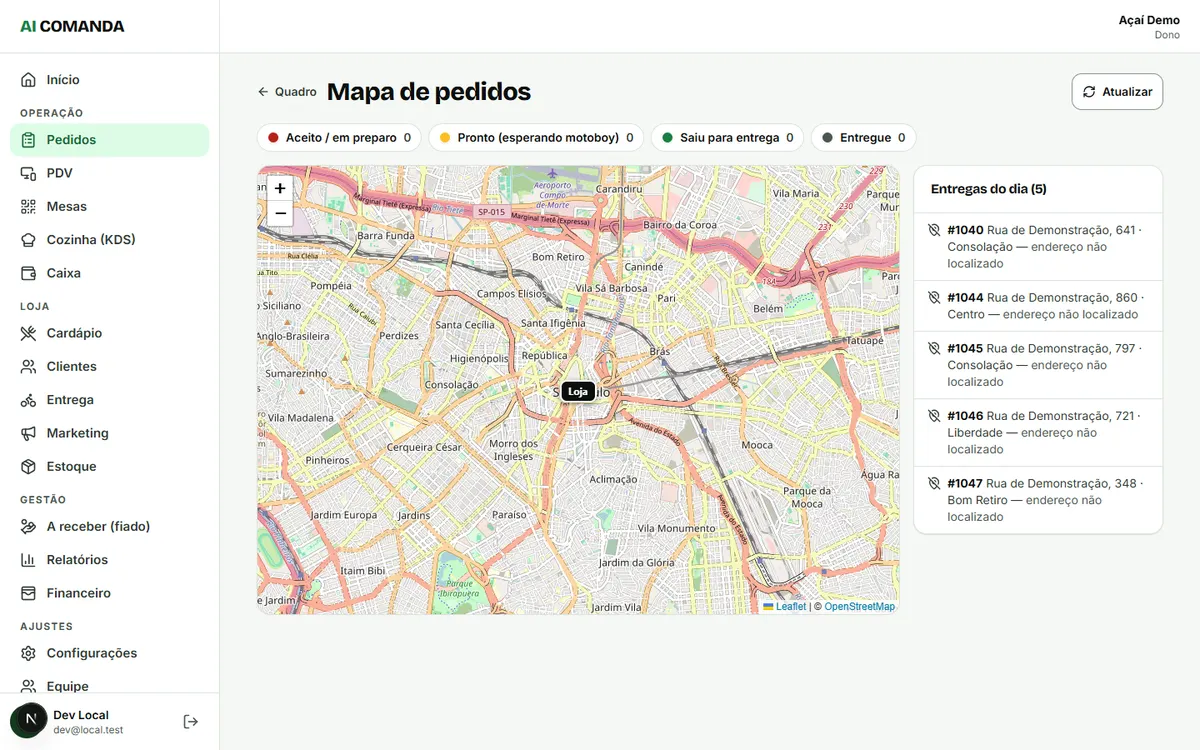Click the no-location pin icon for order #1046

coord(935,415)
